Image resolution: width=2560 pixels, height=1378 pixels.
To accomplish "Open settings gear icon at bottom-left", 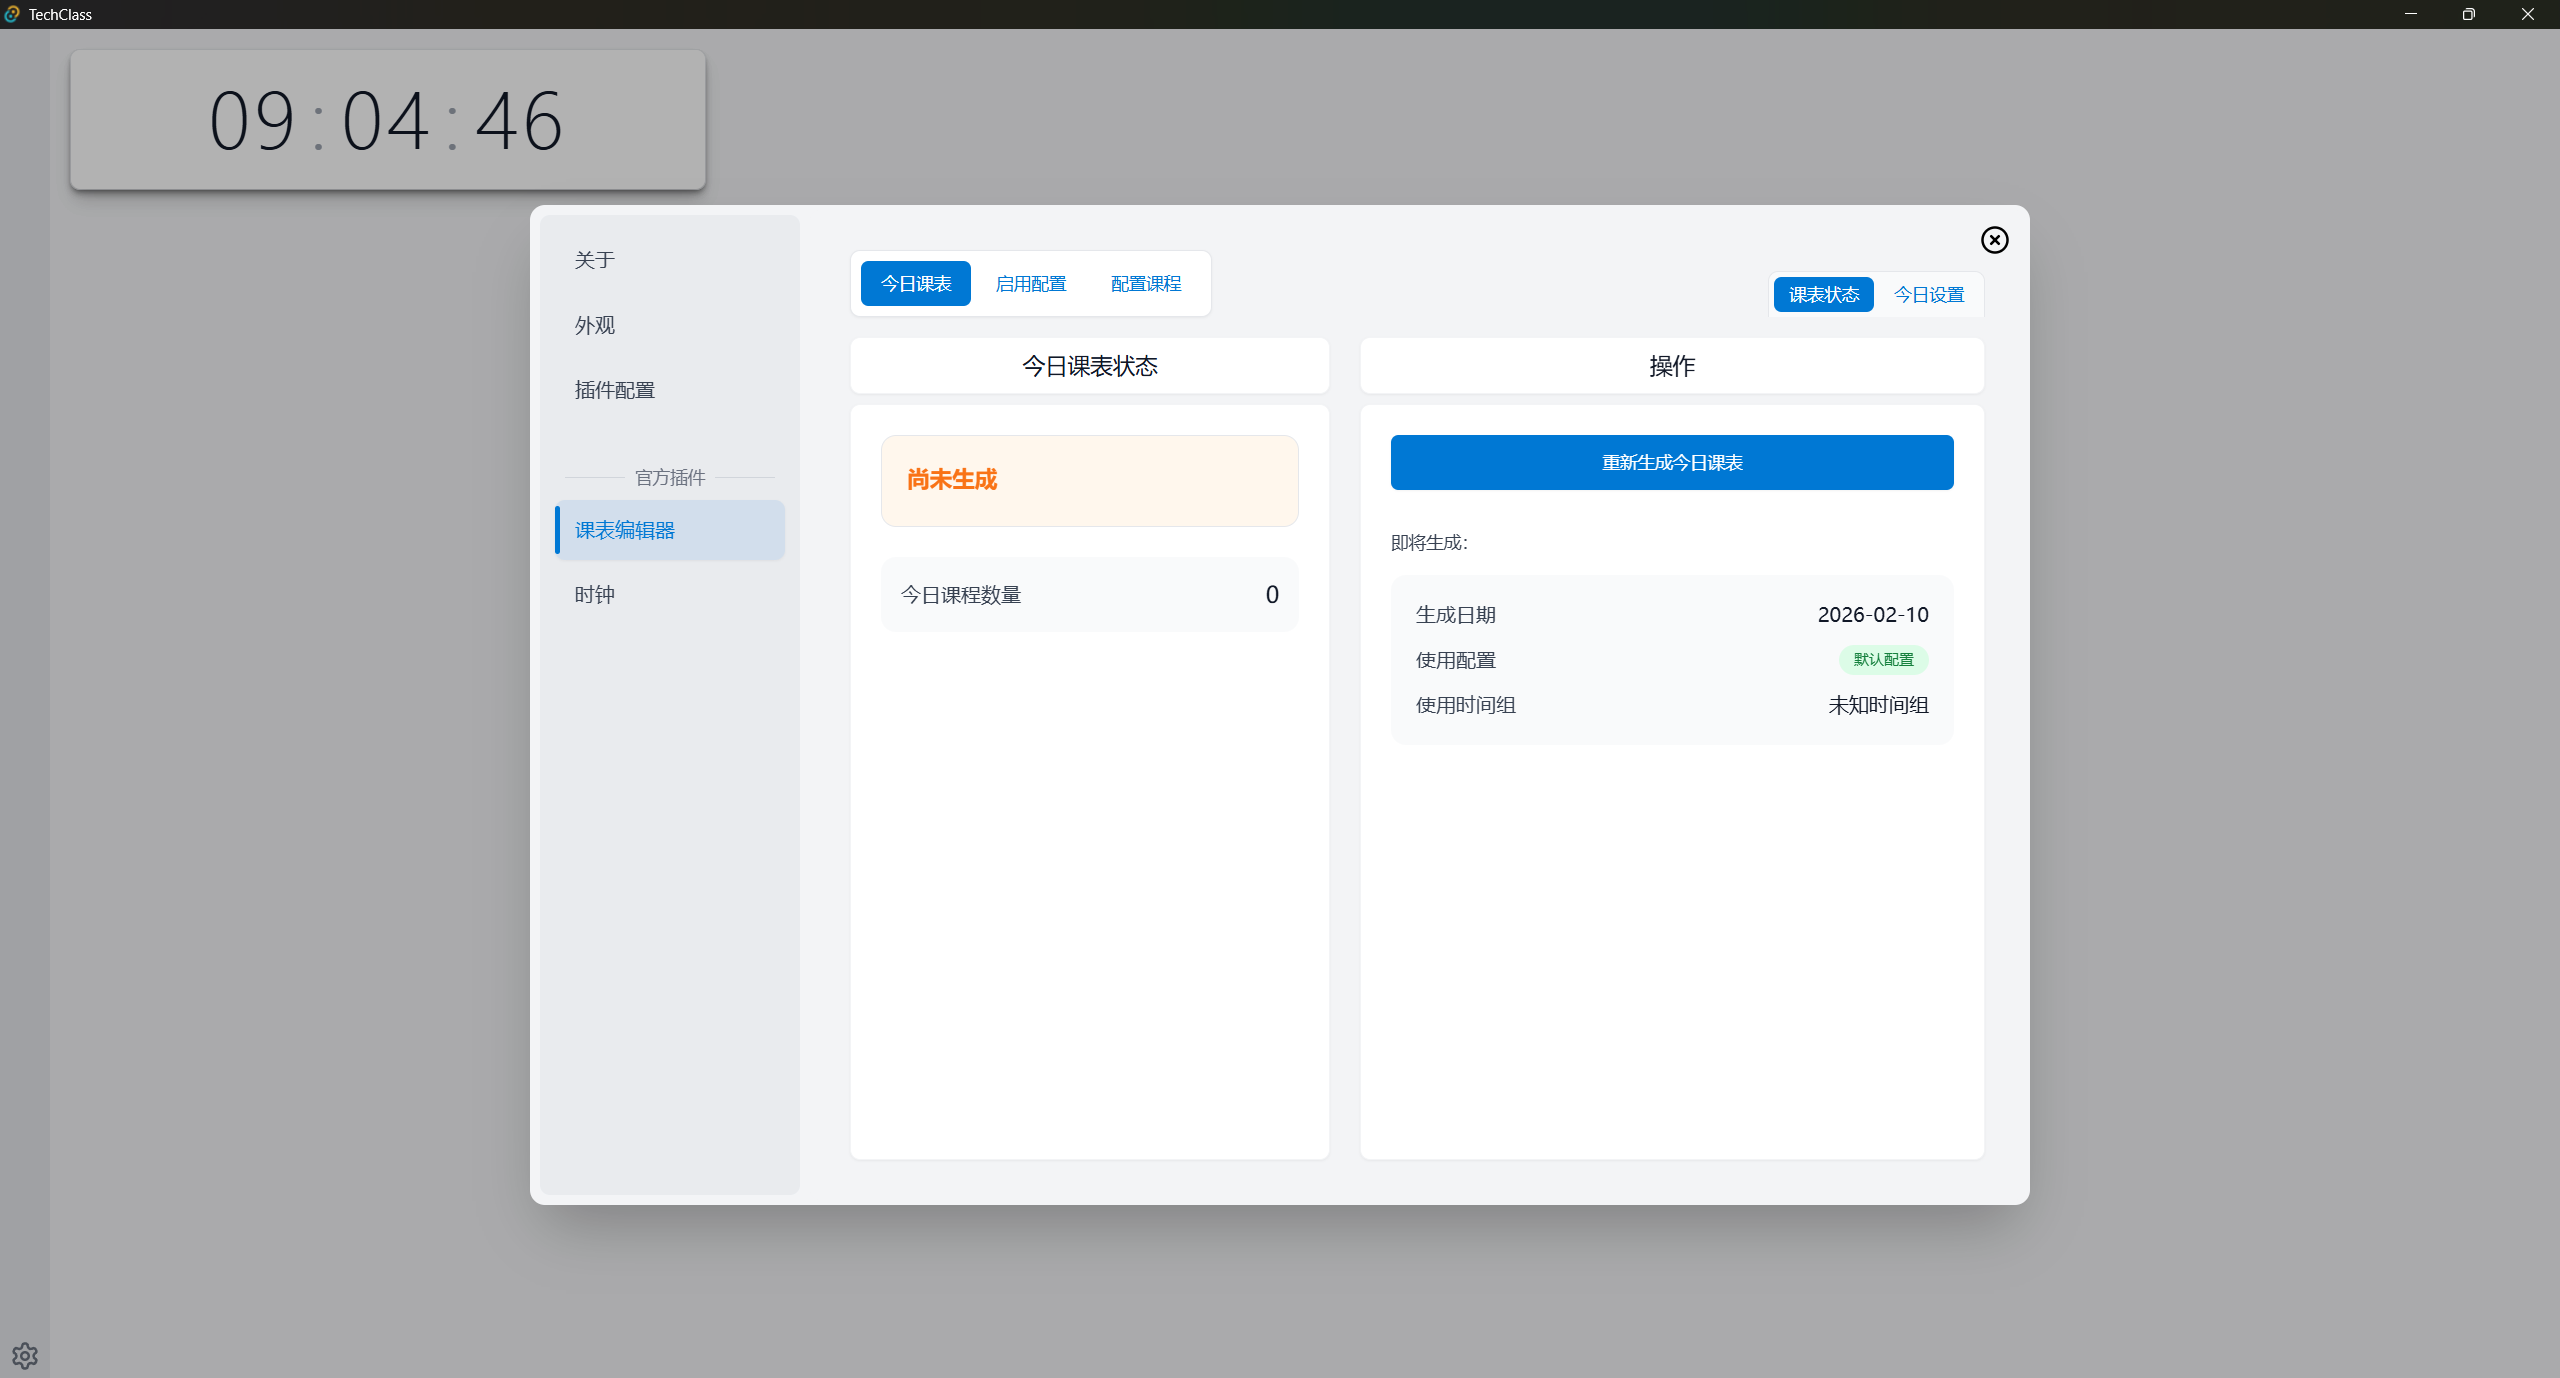I will coord(25,1355).
